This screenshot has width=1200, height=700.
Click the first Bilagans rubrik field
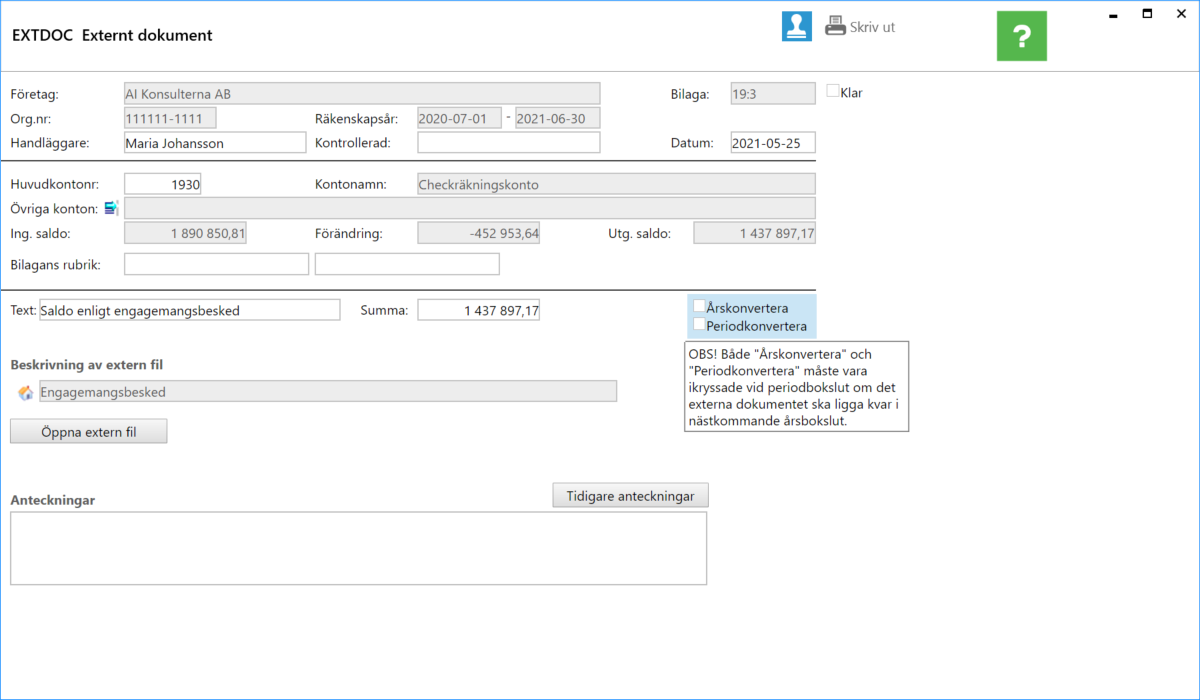coord(216,264)
